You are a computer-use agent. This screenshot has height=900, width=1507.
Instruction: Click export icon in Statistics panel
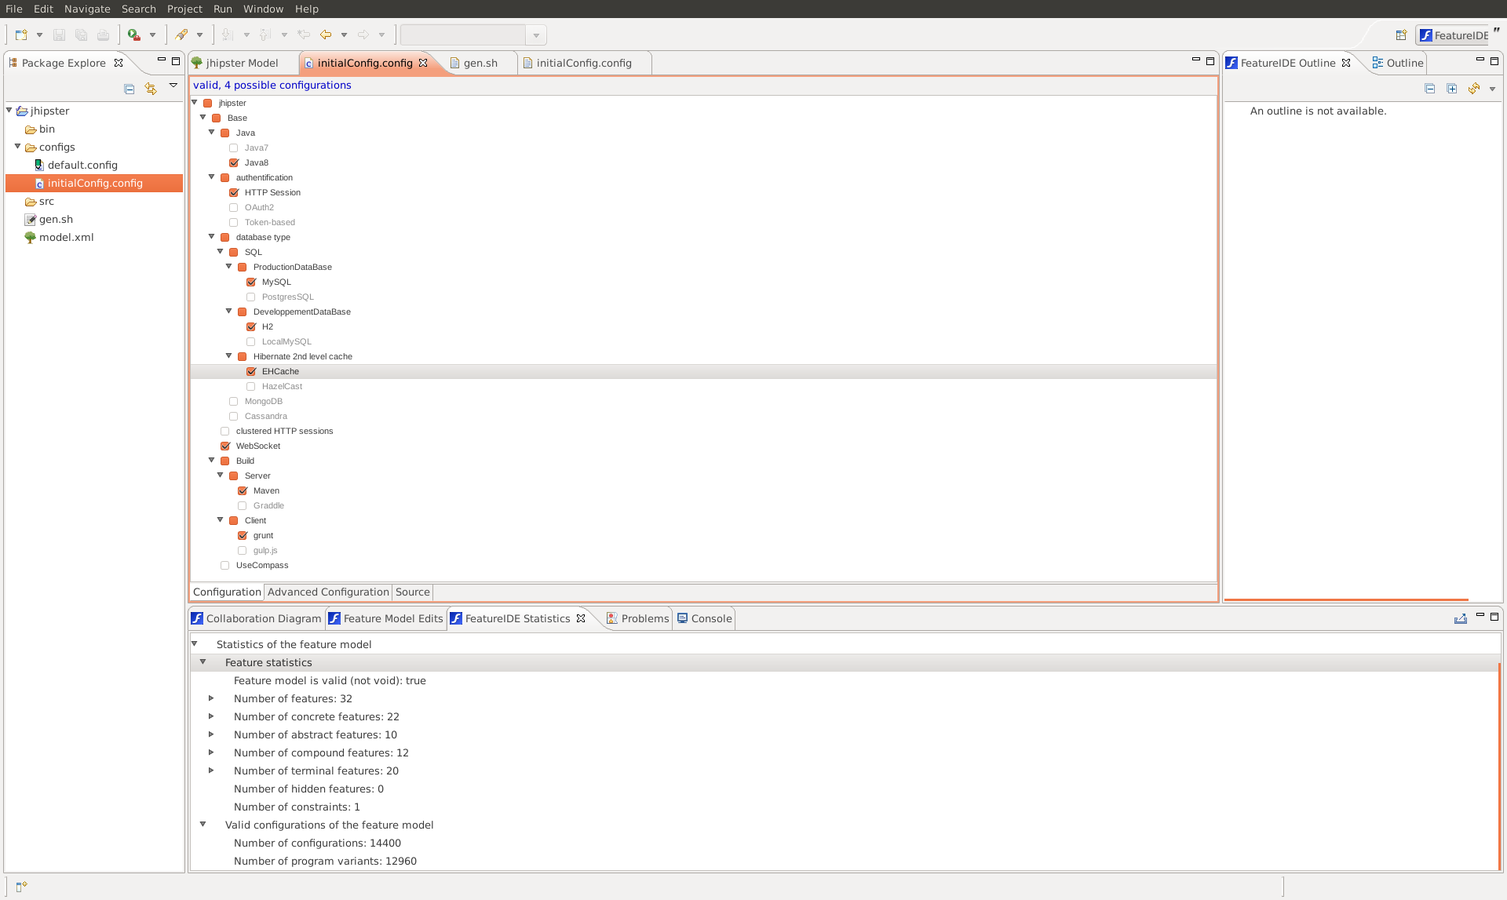pyautogui.click(x=1460, y=618)
